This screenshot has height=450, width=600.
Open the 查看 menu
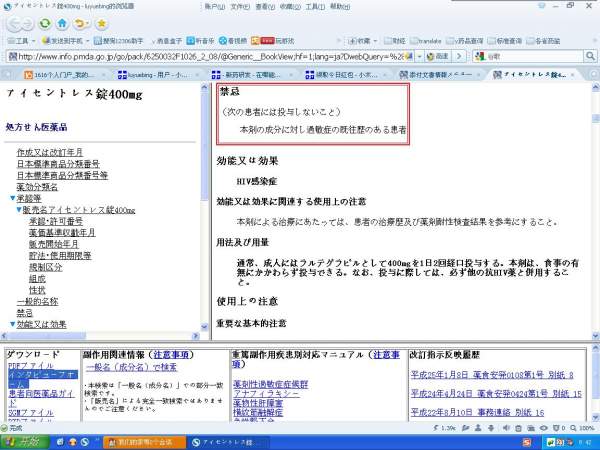click(265, 7)
